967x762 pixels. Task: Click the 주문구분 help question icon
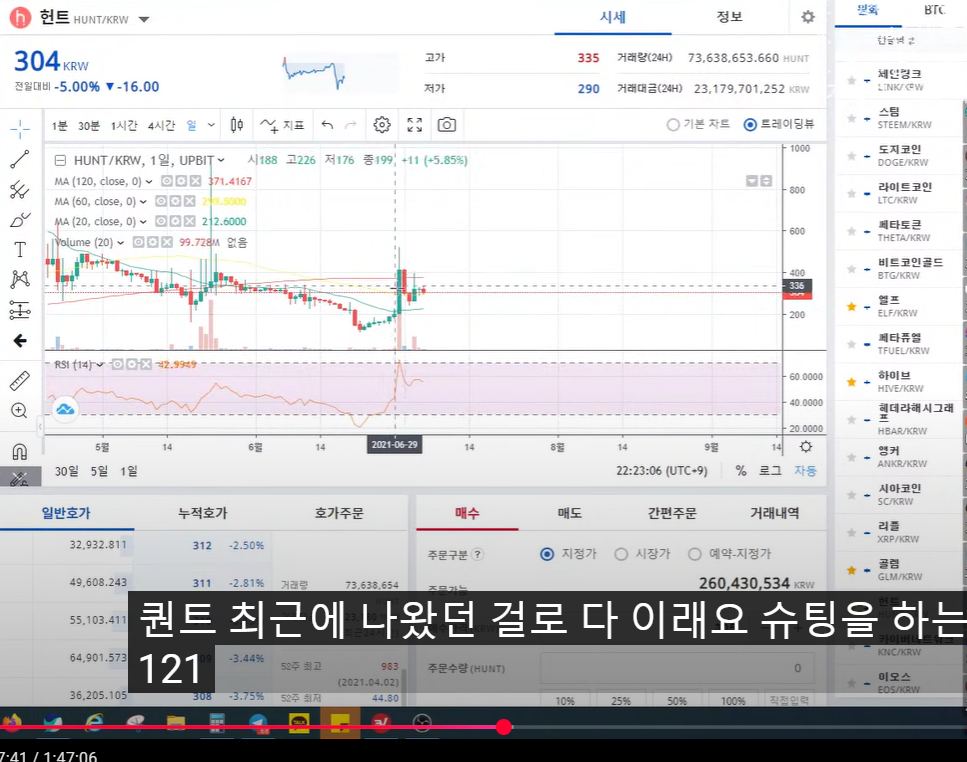click(477, 554)
